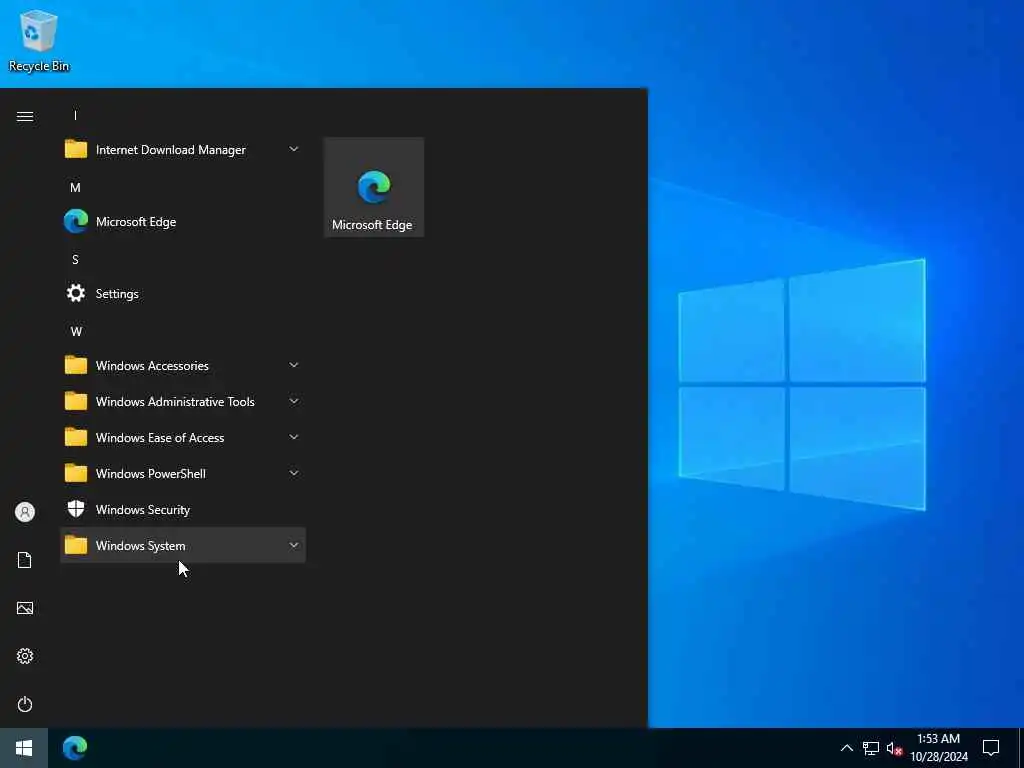
Task: Expand Windows PowerShell chevron
Action: coord(294,473)
